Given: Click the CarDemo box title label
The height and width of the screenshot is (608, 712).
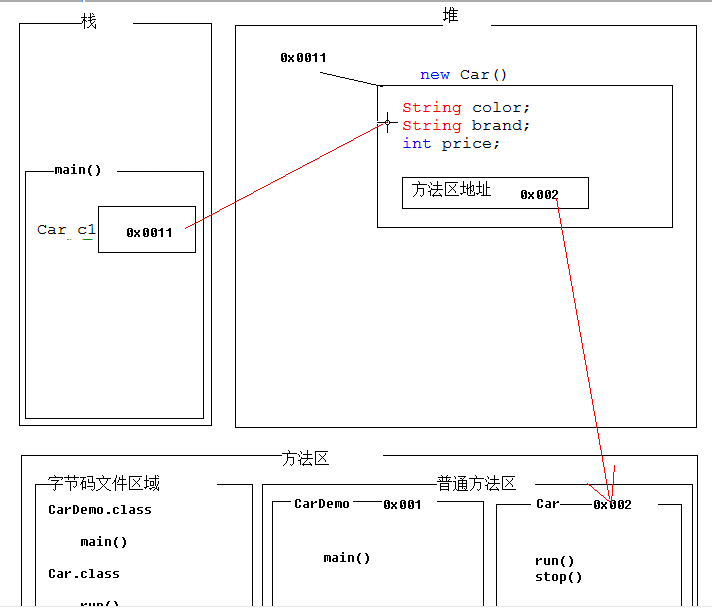Looking at the screenshot, I should 322,504.
